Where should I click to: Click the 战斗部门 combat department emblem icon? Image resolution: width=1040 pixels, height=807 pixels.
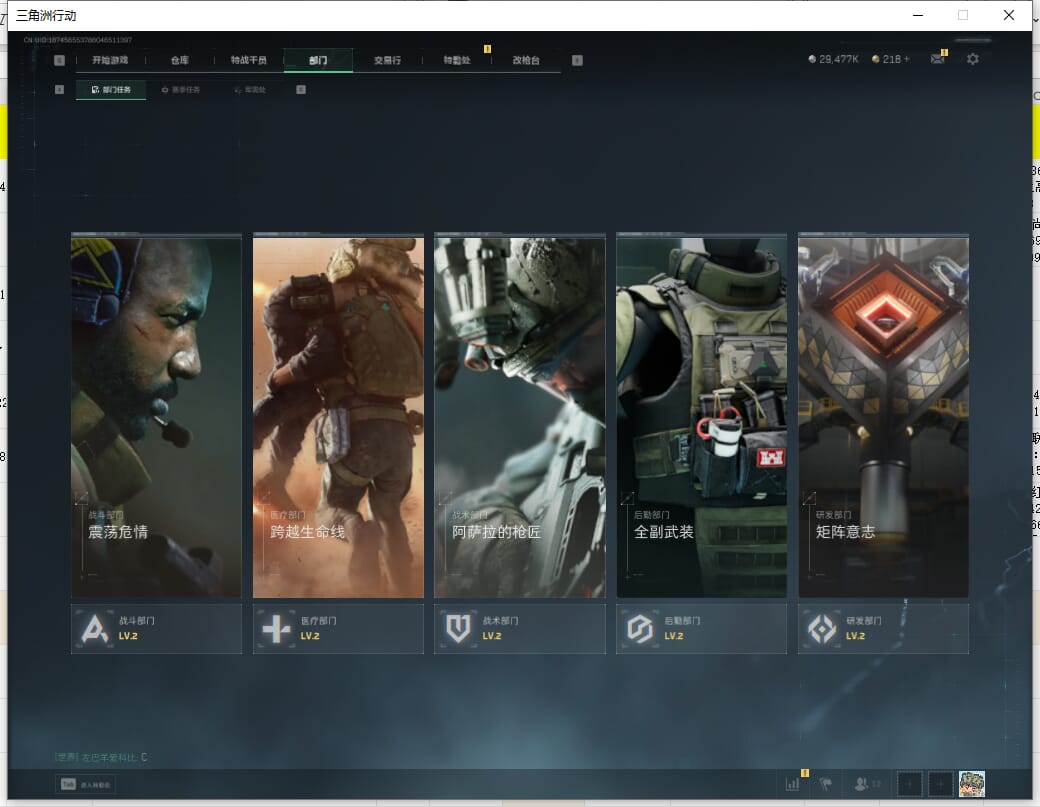[x=94, y=629]
